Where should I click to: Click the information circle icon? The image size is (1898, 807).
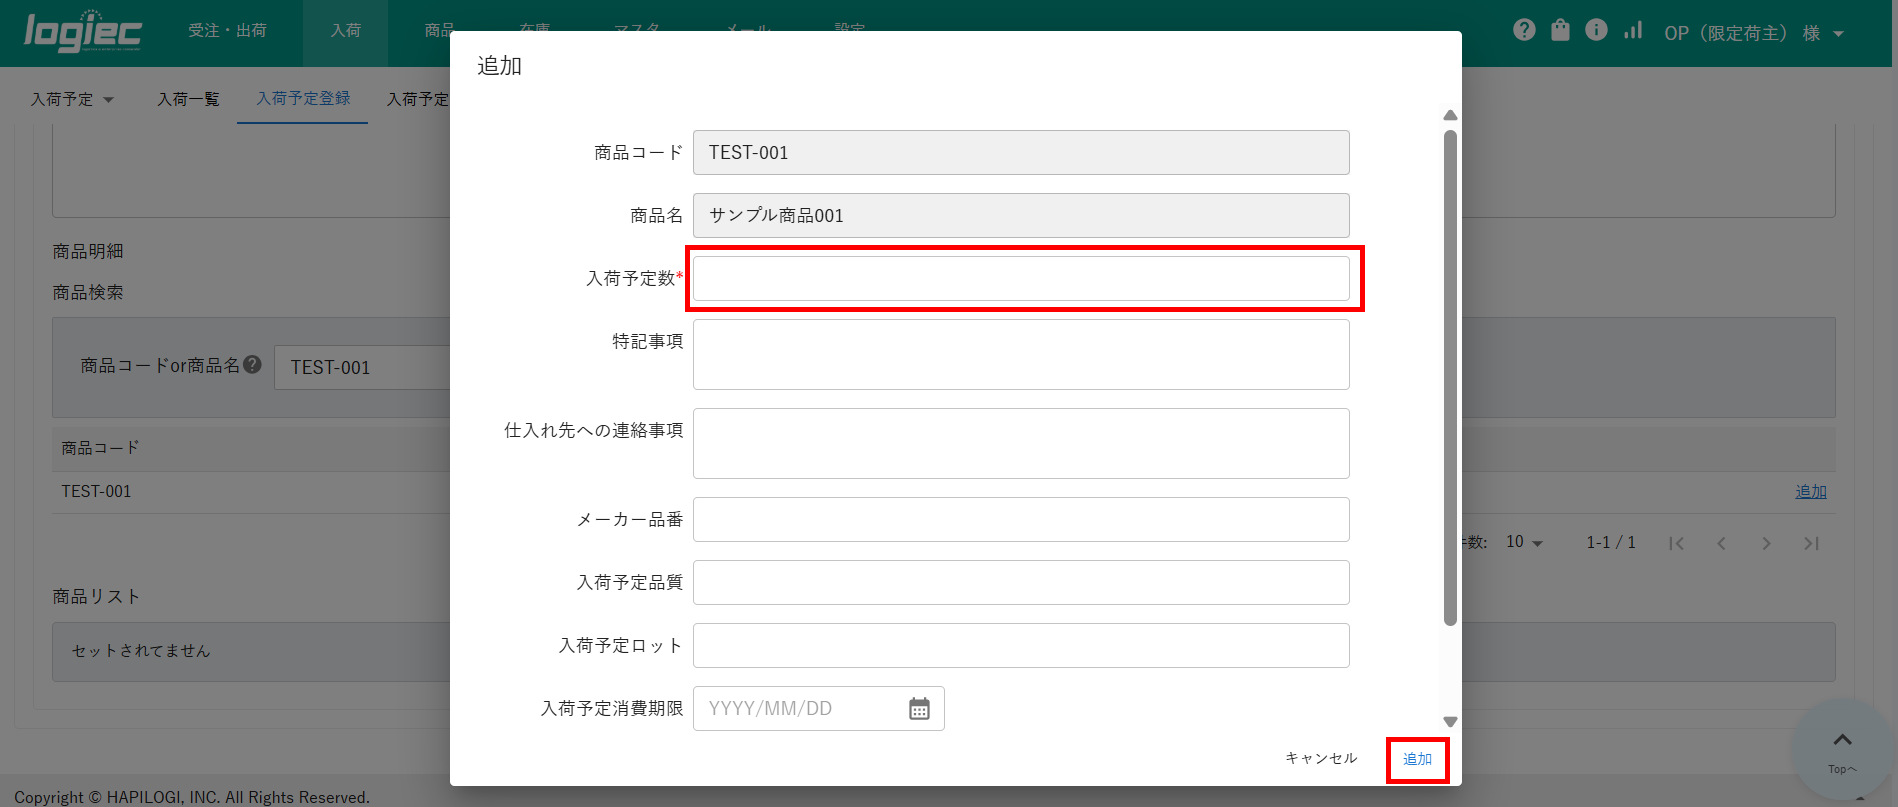pyautogui.click(x=1596, y=30)
